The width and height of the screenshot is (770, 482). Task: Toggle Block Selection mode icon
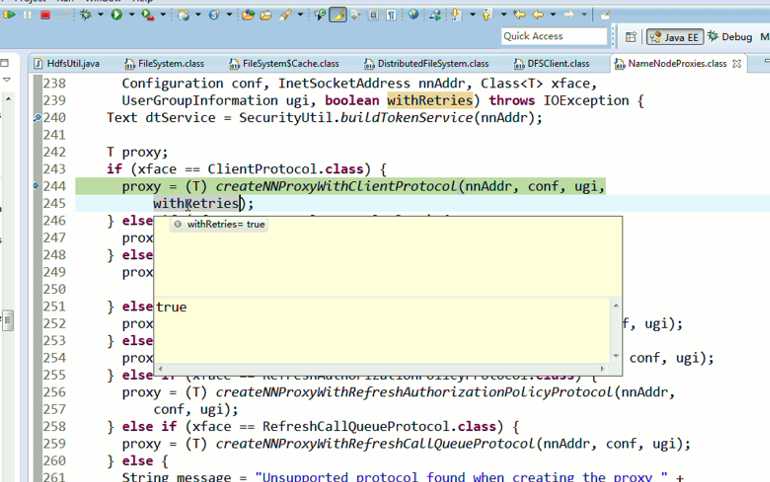373,15
